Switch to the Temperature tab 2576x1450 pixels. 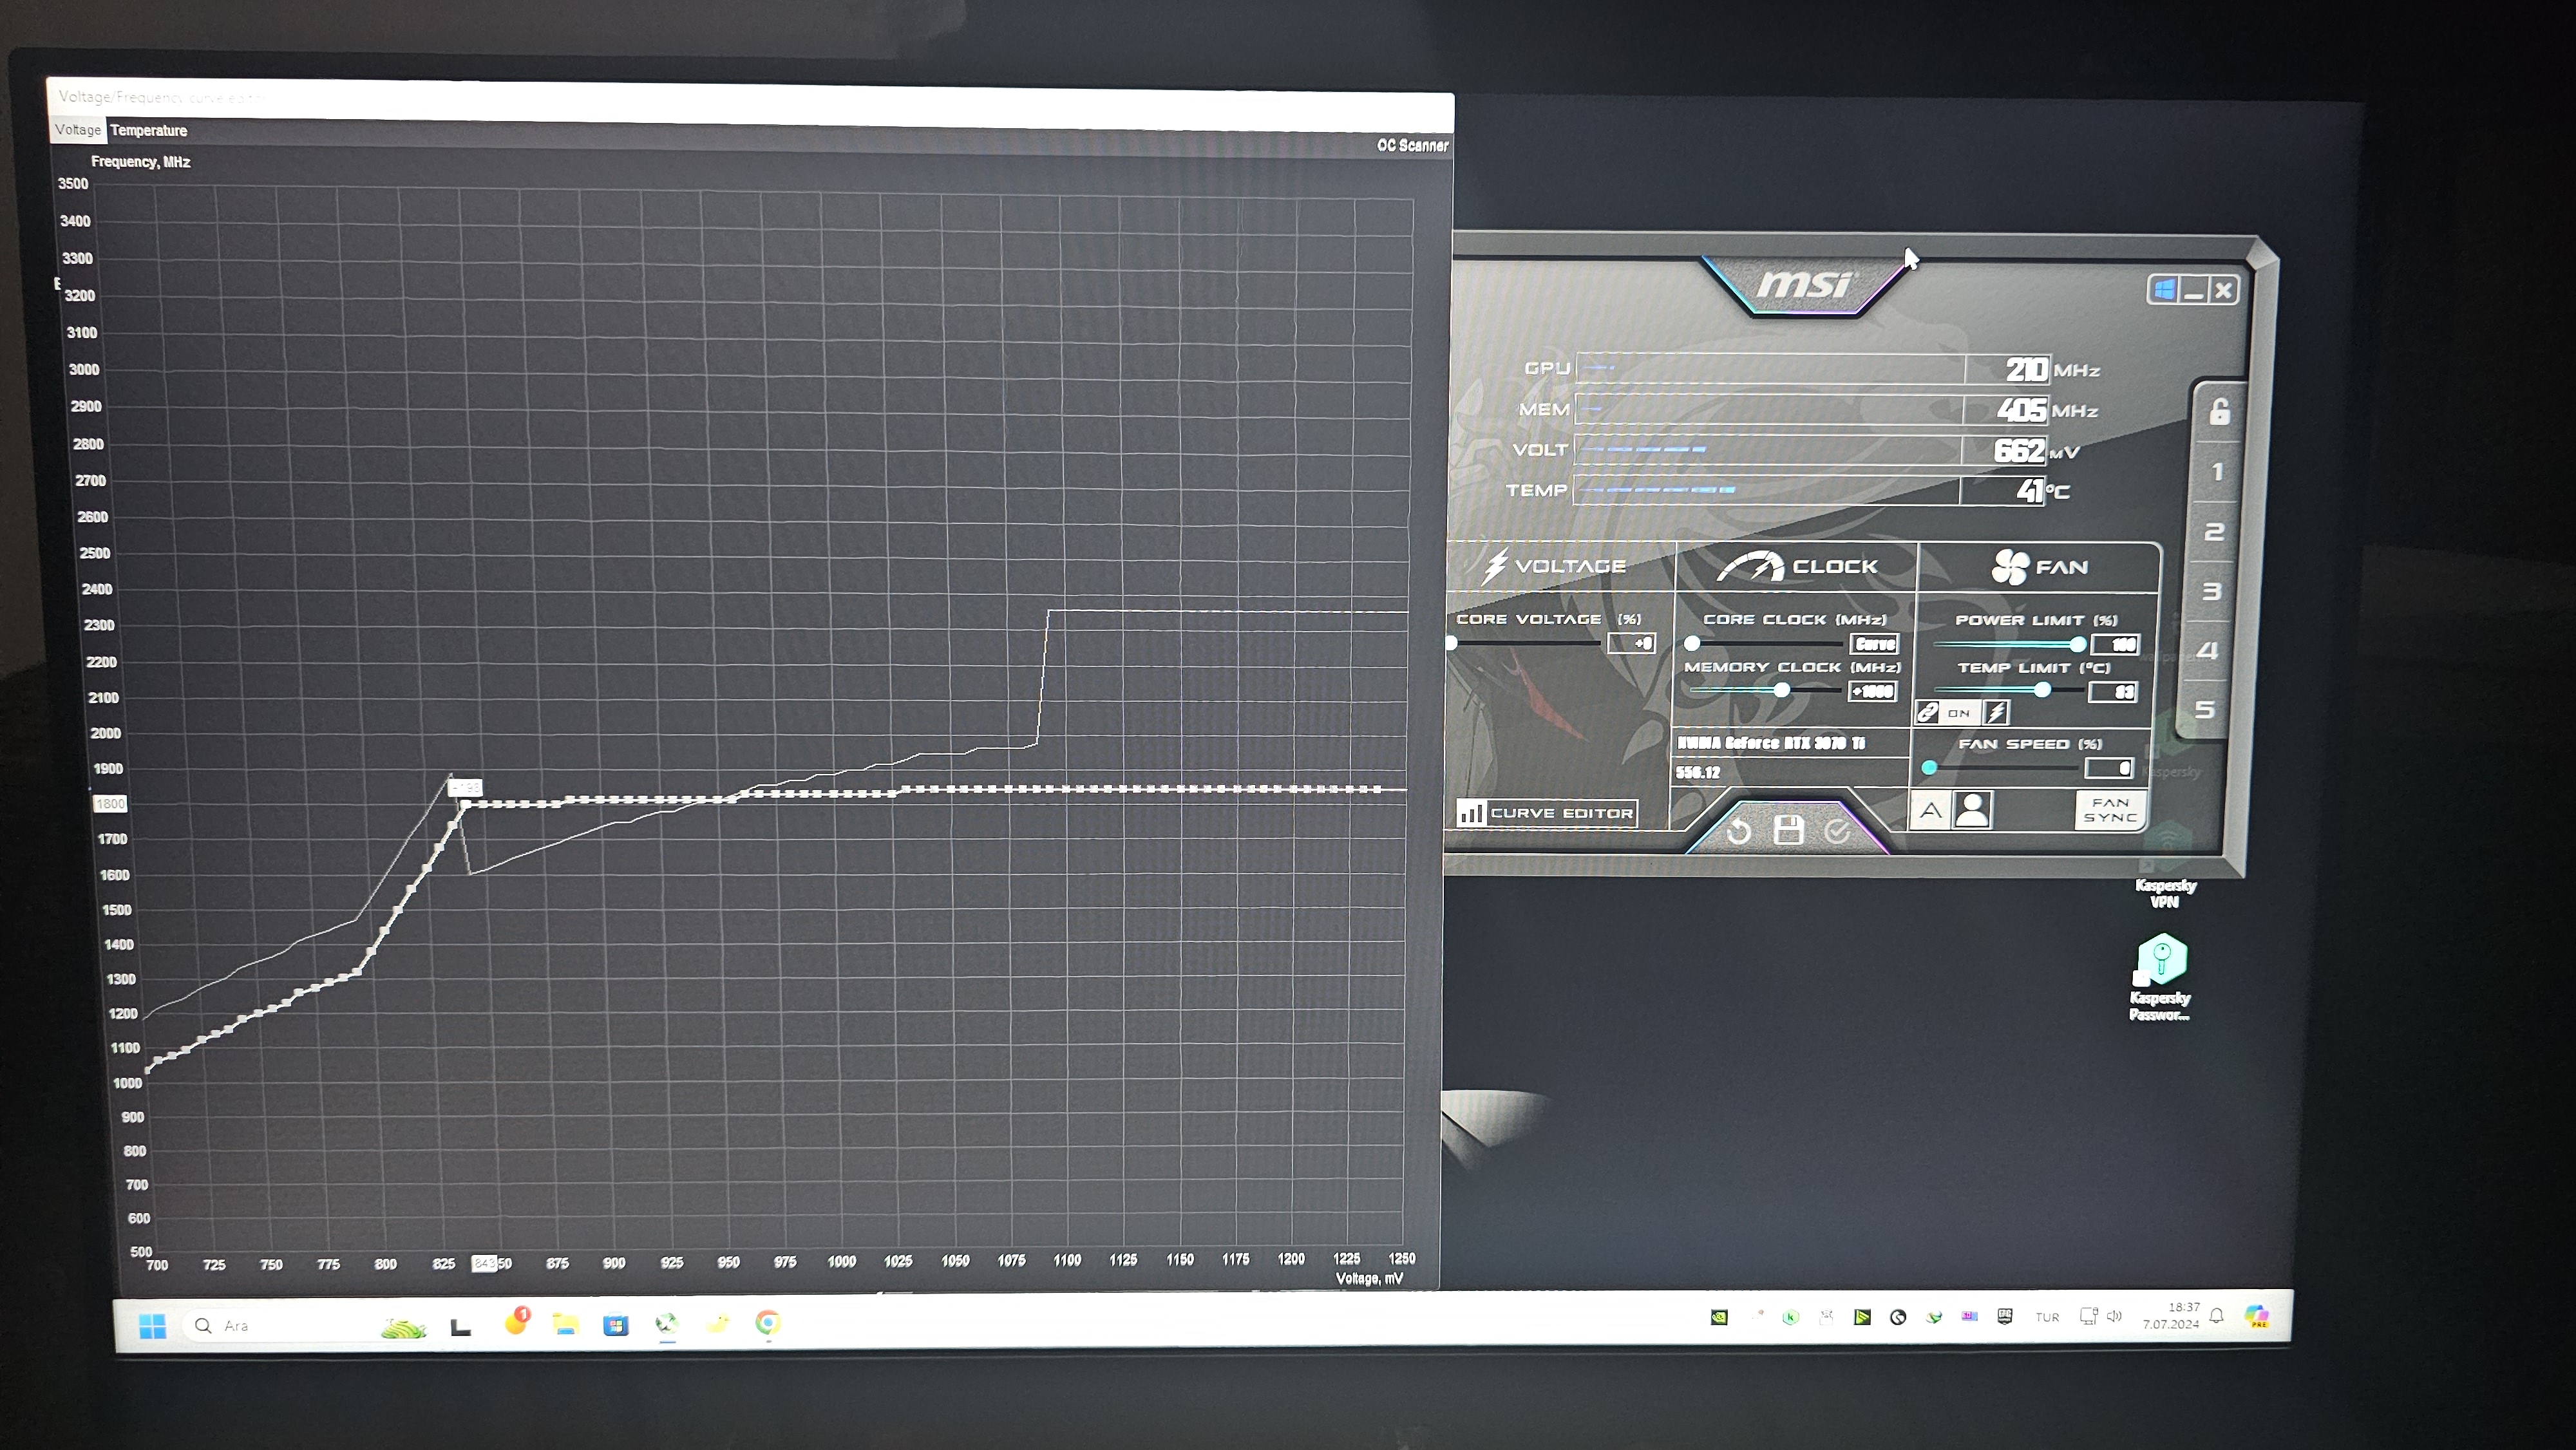pos(148,131)
